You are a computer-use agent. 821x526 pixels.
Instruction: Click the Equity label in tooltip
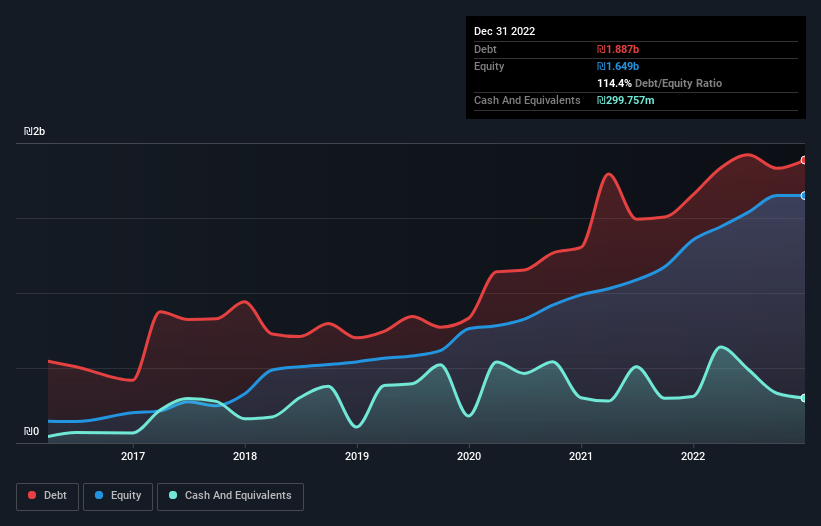[x=489, y=66]
